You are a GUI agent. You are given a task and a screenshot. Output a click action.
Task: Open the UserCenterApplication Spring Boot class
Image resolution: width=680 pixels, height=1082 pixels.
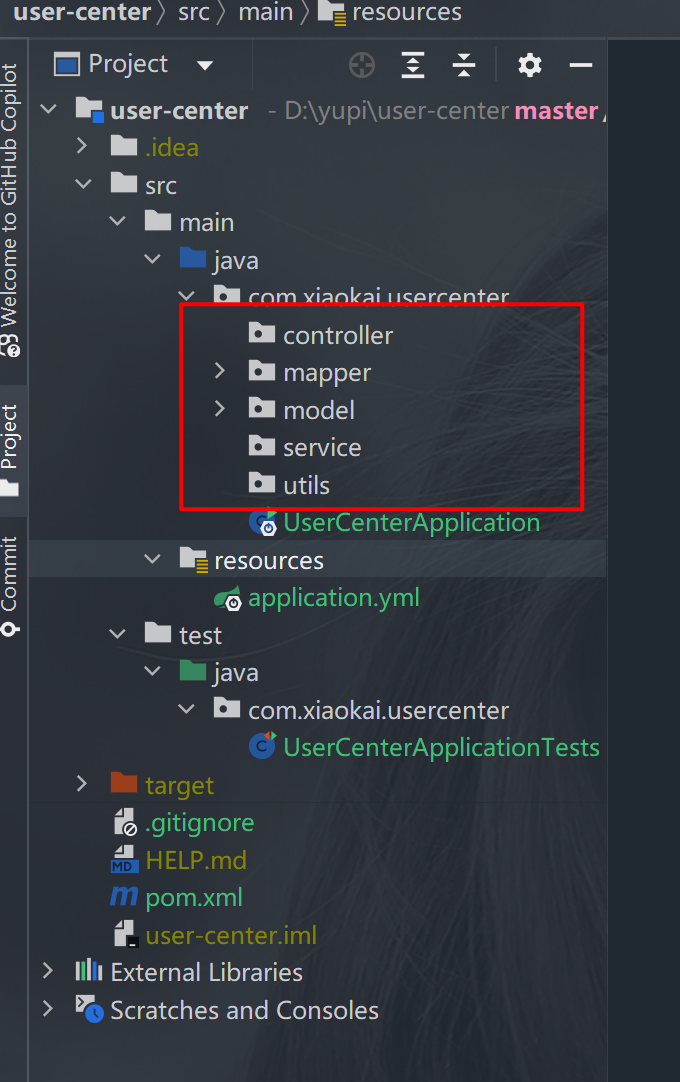411,523
